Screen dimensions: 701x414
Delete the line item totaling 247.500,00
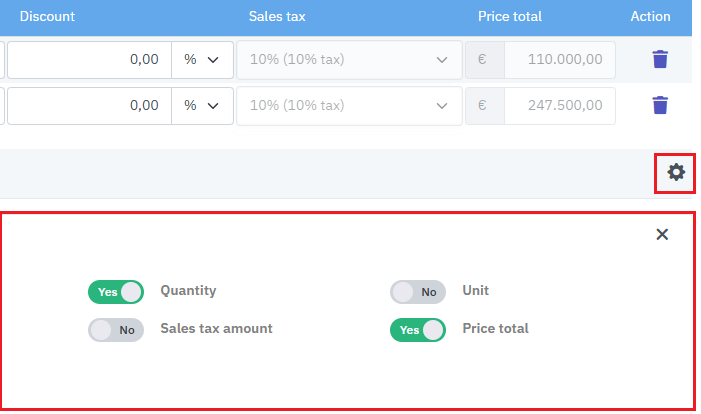(659, 105)
